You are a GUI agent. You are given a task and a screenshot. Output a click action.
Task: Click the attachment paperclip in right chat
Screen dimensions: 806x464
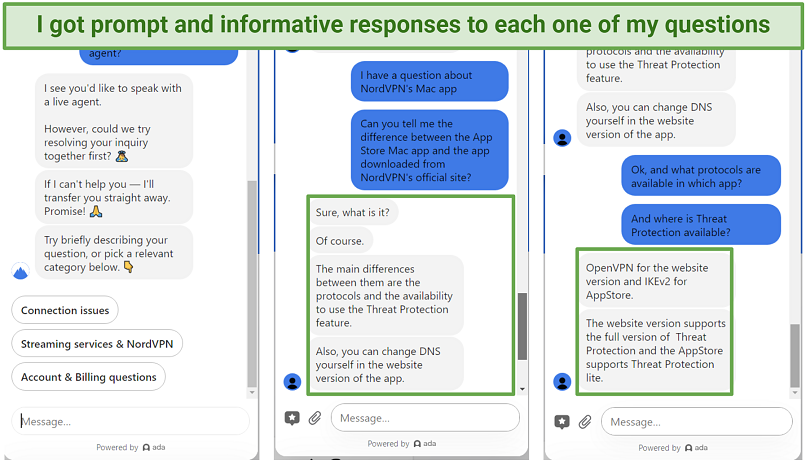(585, 422)
